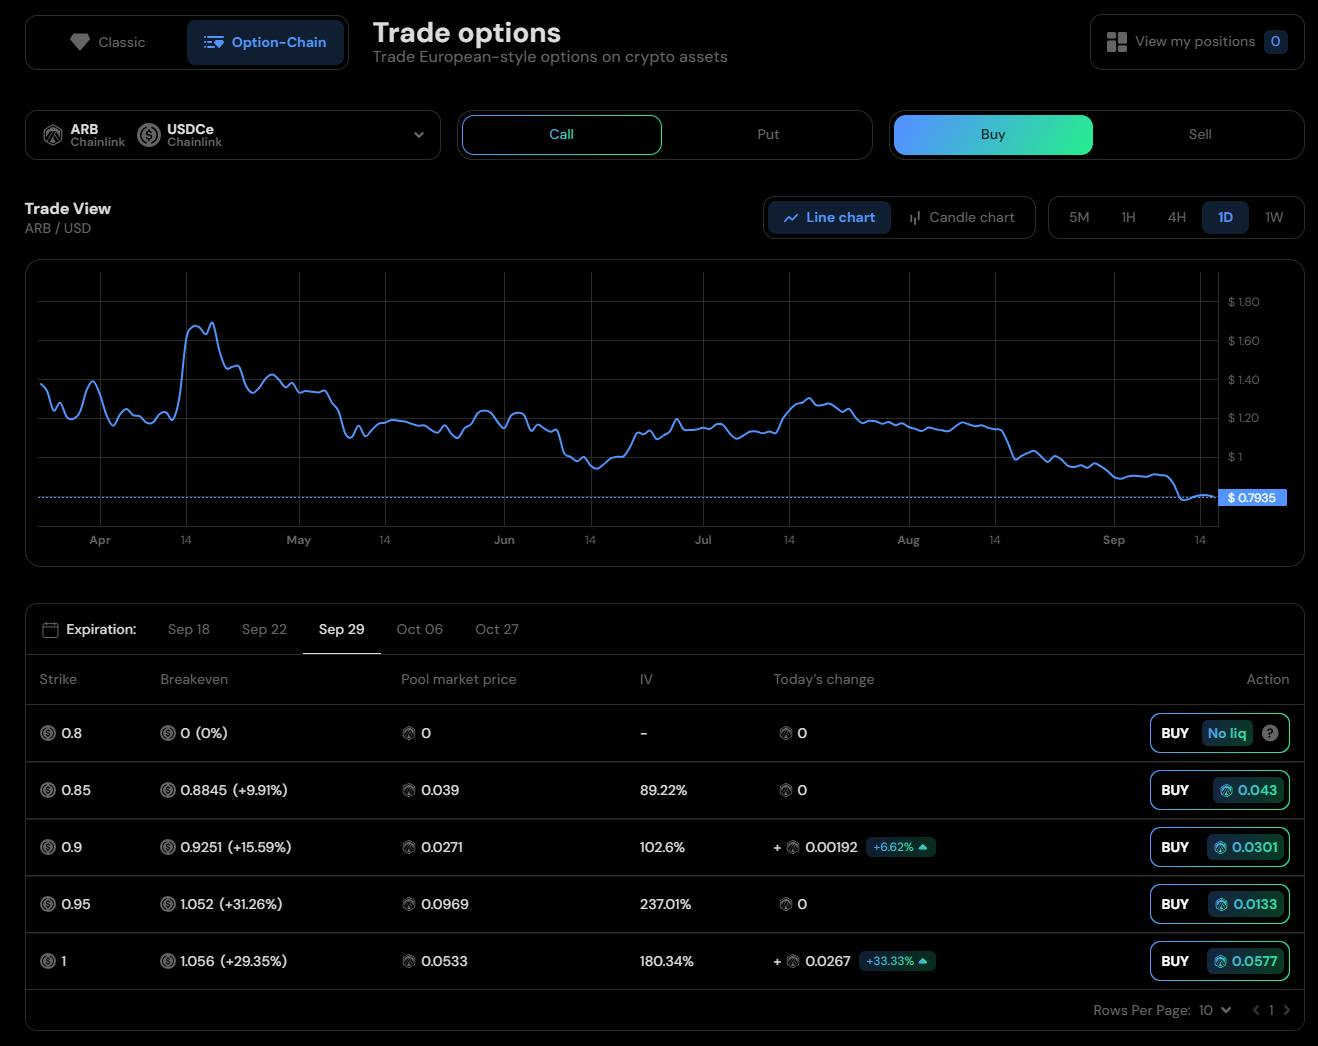Open the Rows Per Page dropdown
Viewport: 1318px width, 1046px height.
(1215, 1010)
